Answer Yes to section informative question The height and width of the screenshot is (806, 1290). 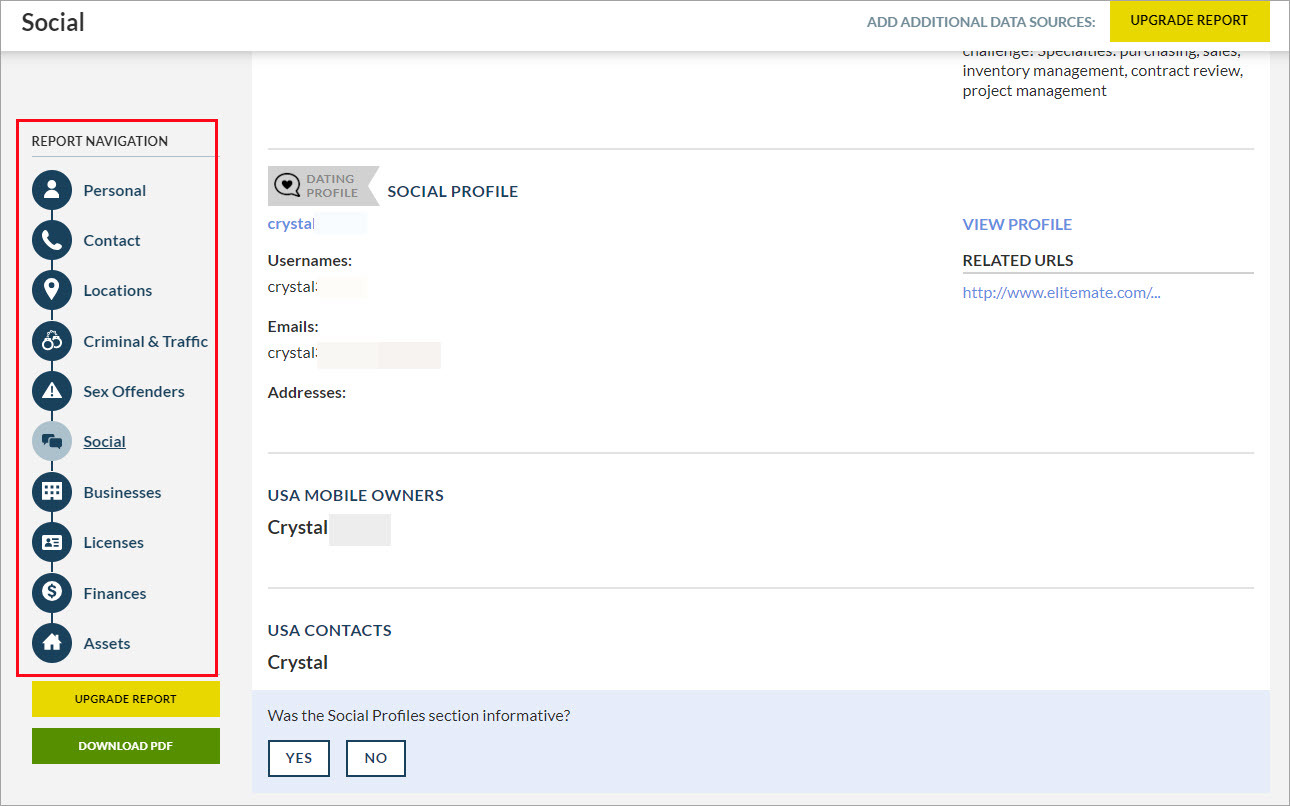[299, 758]
